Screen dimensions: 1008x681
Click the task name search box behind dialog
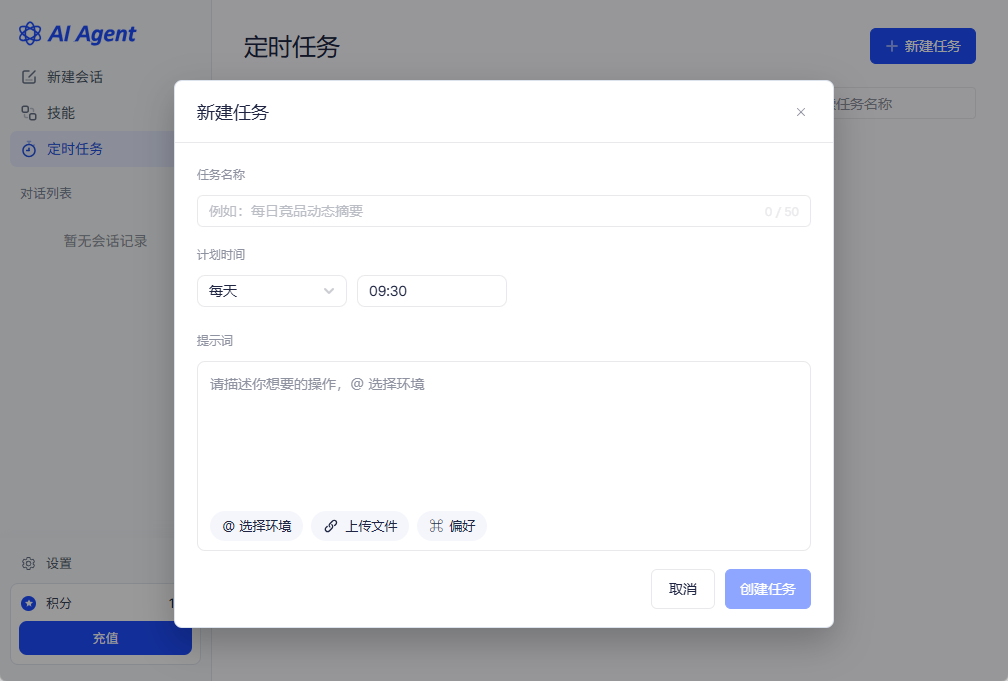905,104
